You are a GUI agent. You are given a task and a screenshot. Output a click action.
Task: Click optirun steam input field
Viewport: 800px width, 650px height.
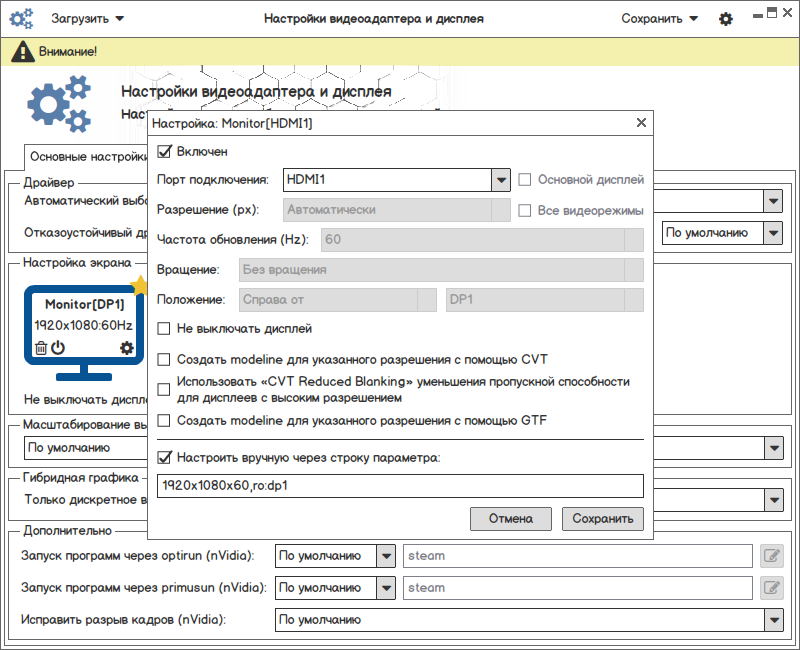(578, 556)
